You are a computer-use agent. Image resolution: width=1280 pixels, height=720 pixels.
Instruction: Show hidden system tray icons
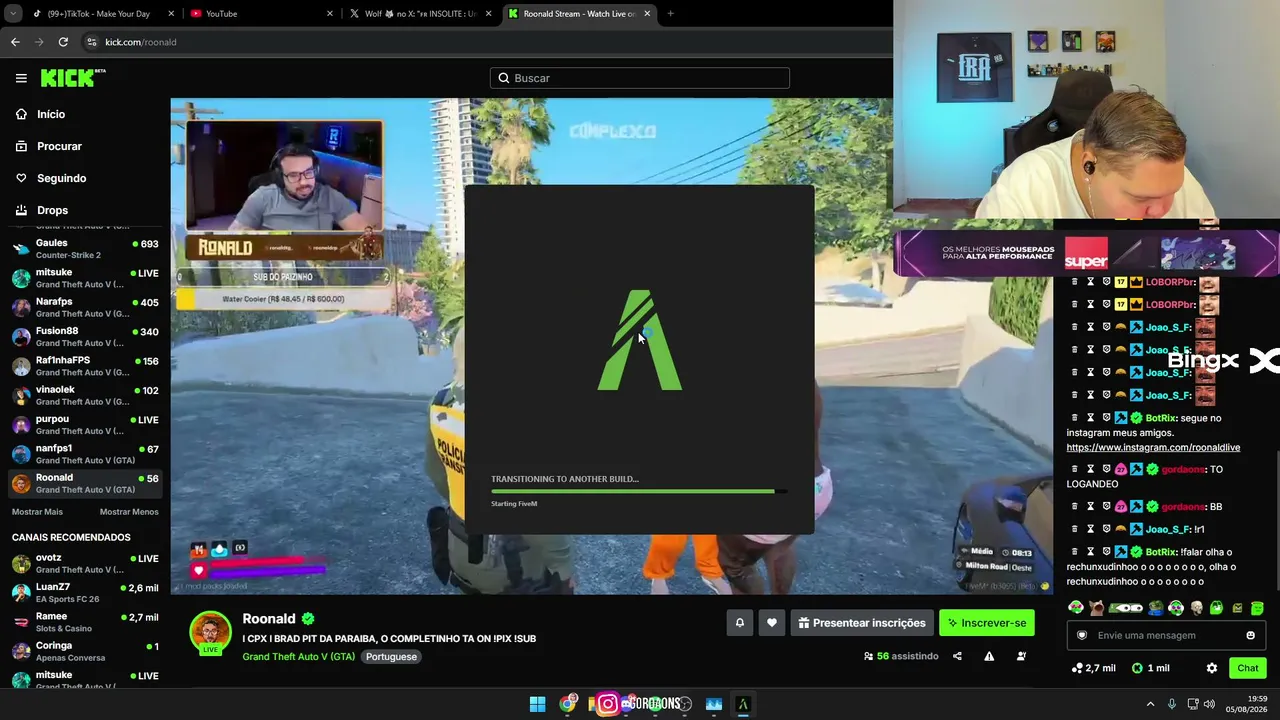pyautogui.click(x=1150, y=704)
